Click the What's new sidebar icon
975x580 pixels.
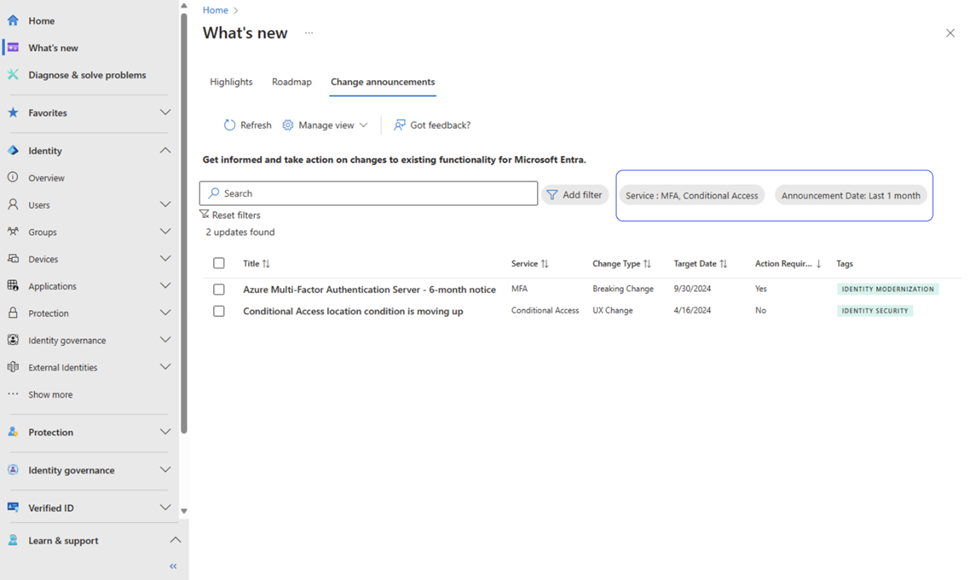click(13, 47)
